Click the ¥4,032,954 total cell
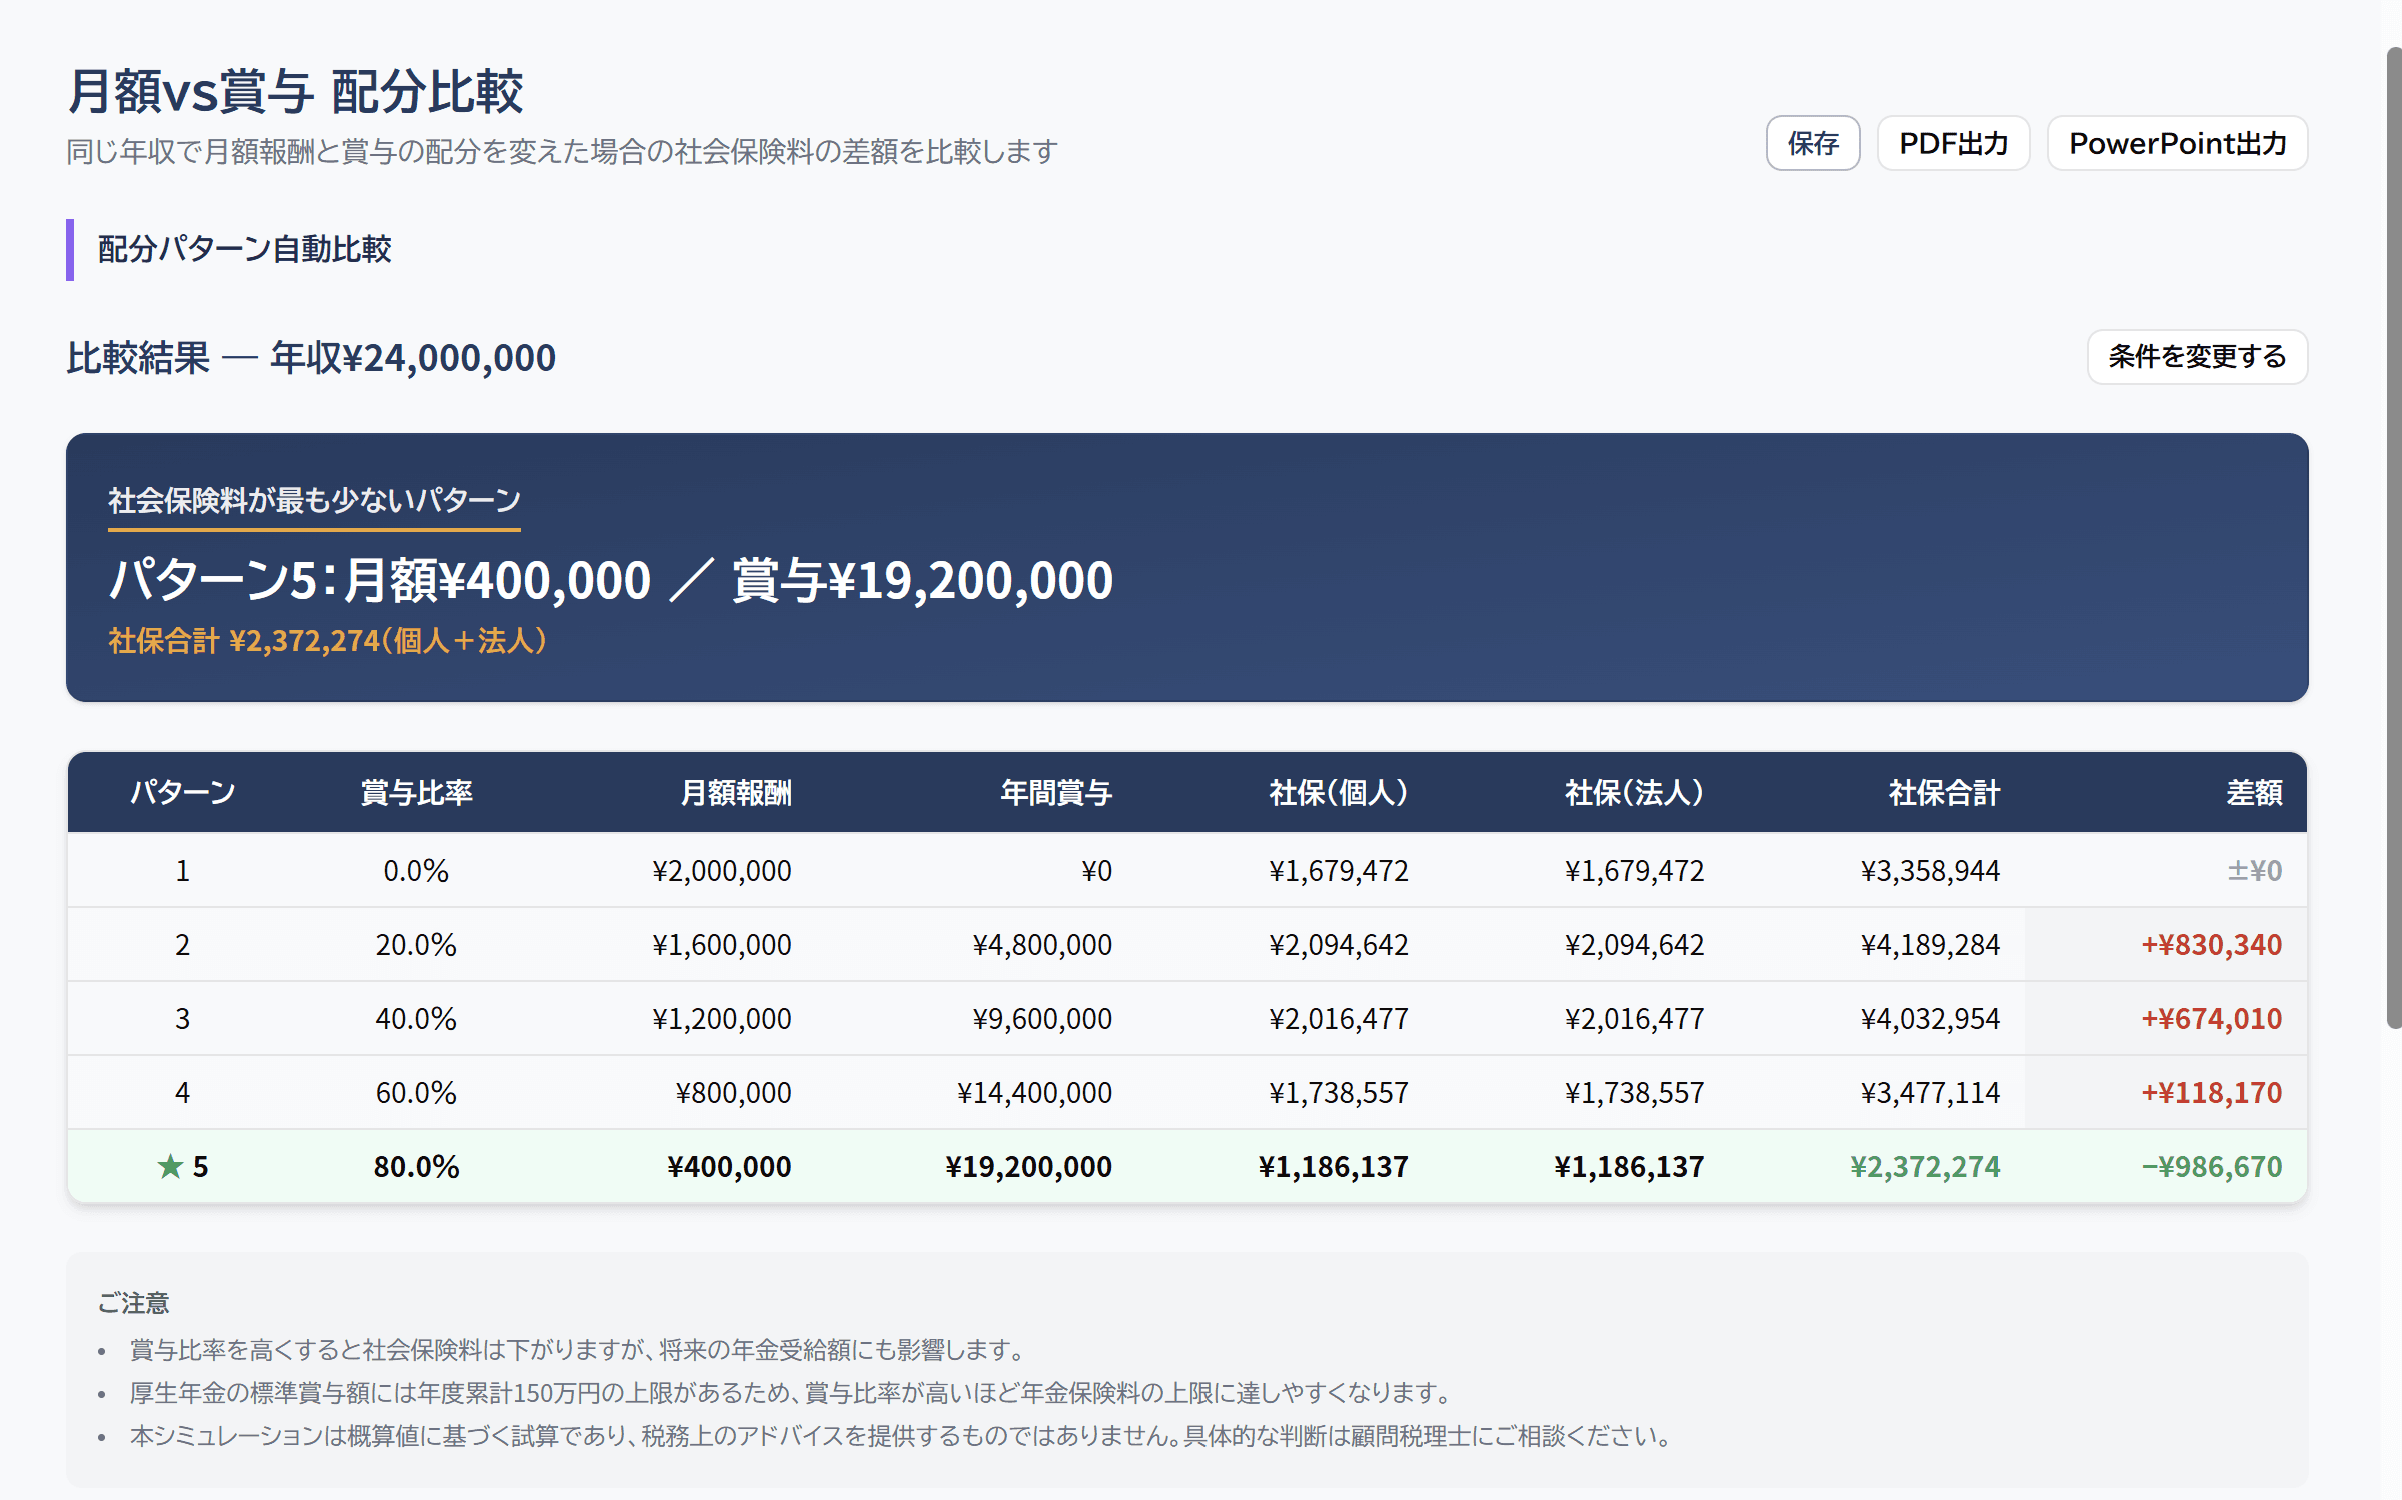This screenshot has height=1500, width=2402. (x=1930, y=1018)
